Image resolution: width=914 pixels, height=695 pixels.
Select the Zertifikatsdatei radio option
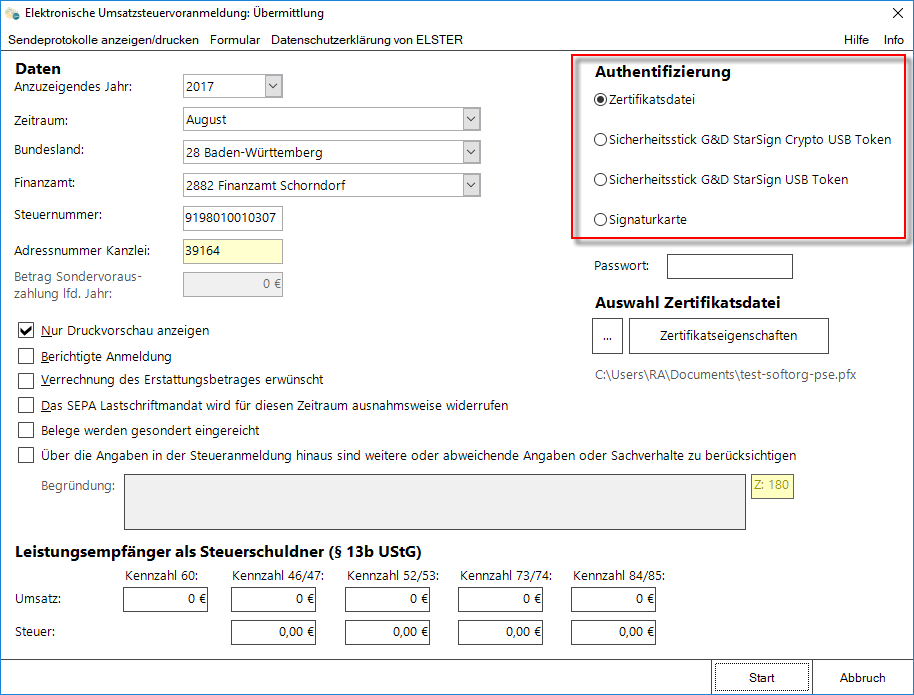tap(600, 100)
